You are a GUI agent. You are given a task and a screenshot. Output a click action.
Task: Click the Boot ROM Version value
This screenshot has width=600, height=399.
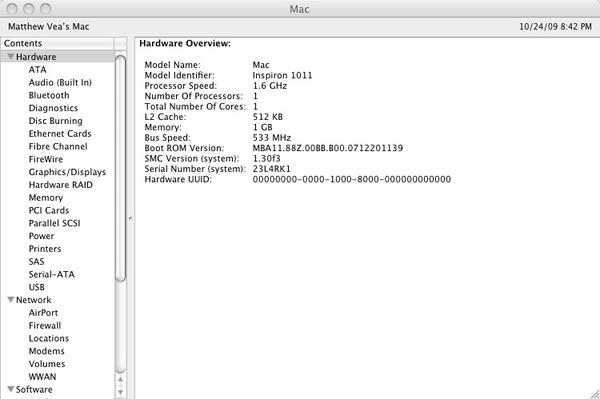[x=328, y=148]
